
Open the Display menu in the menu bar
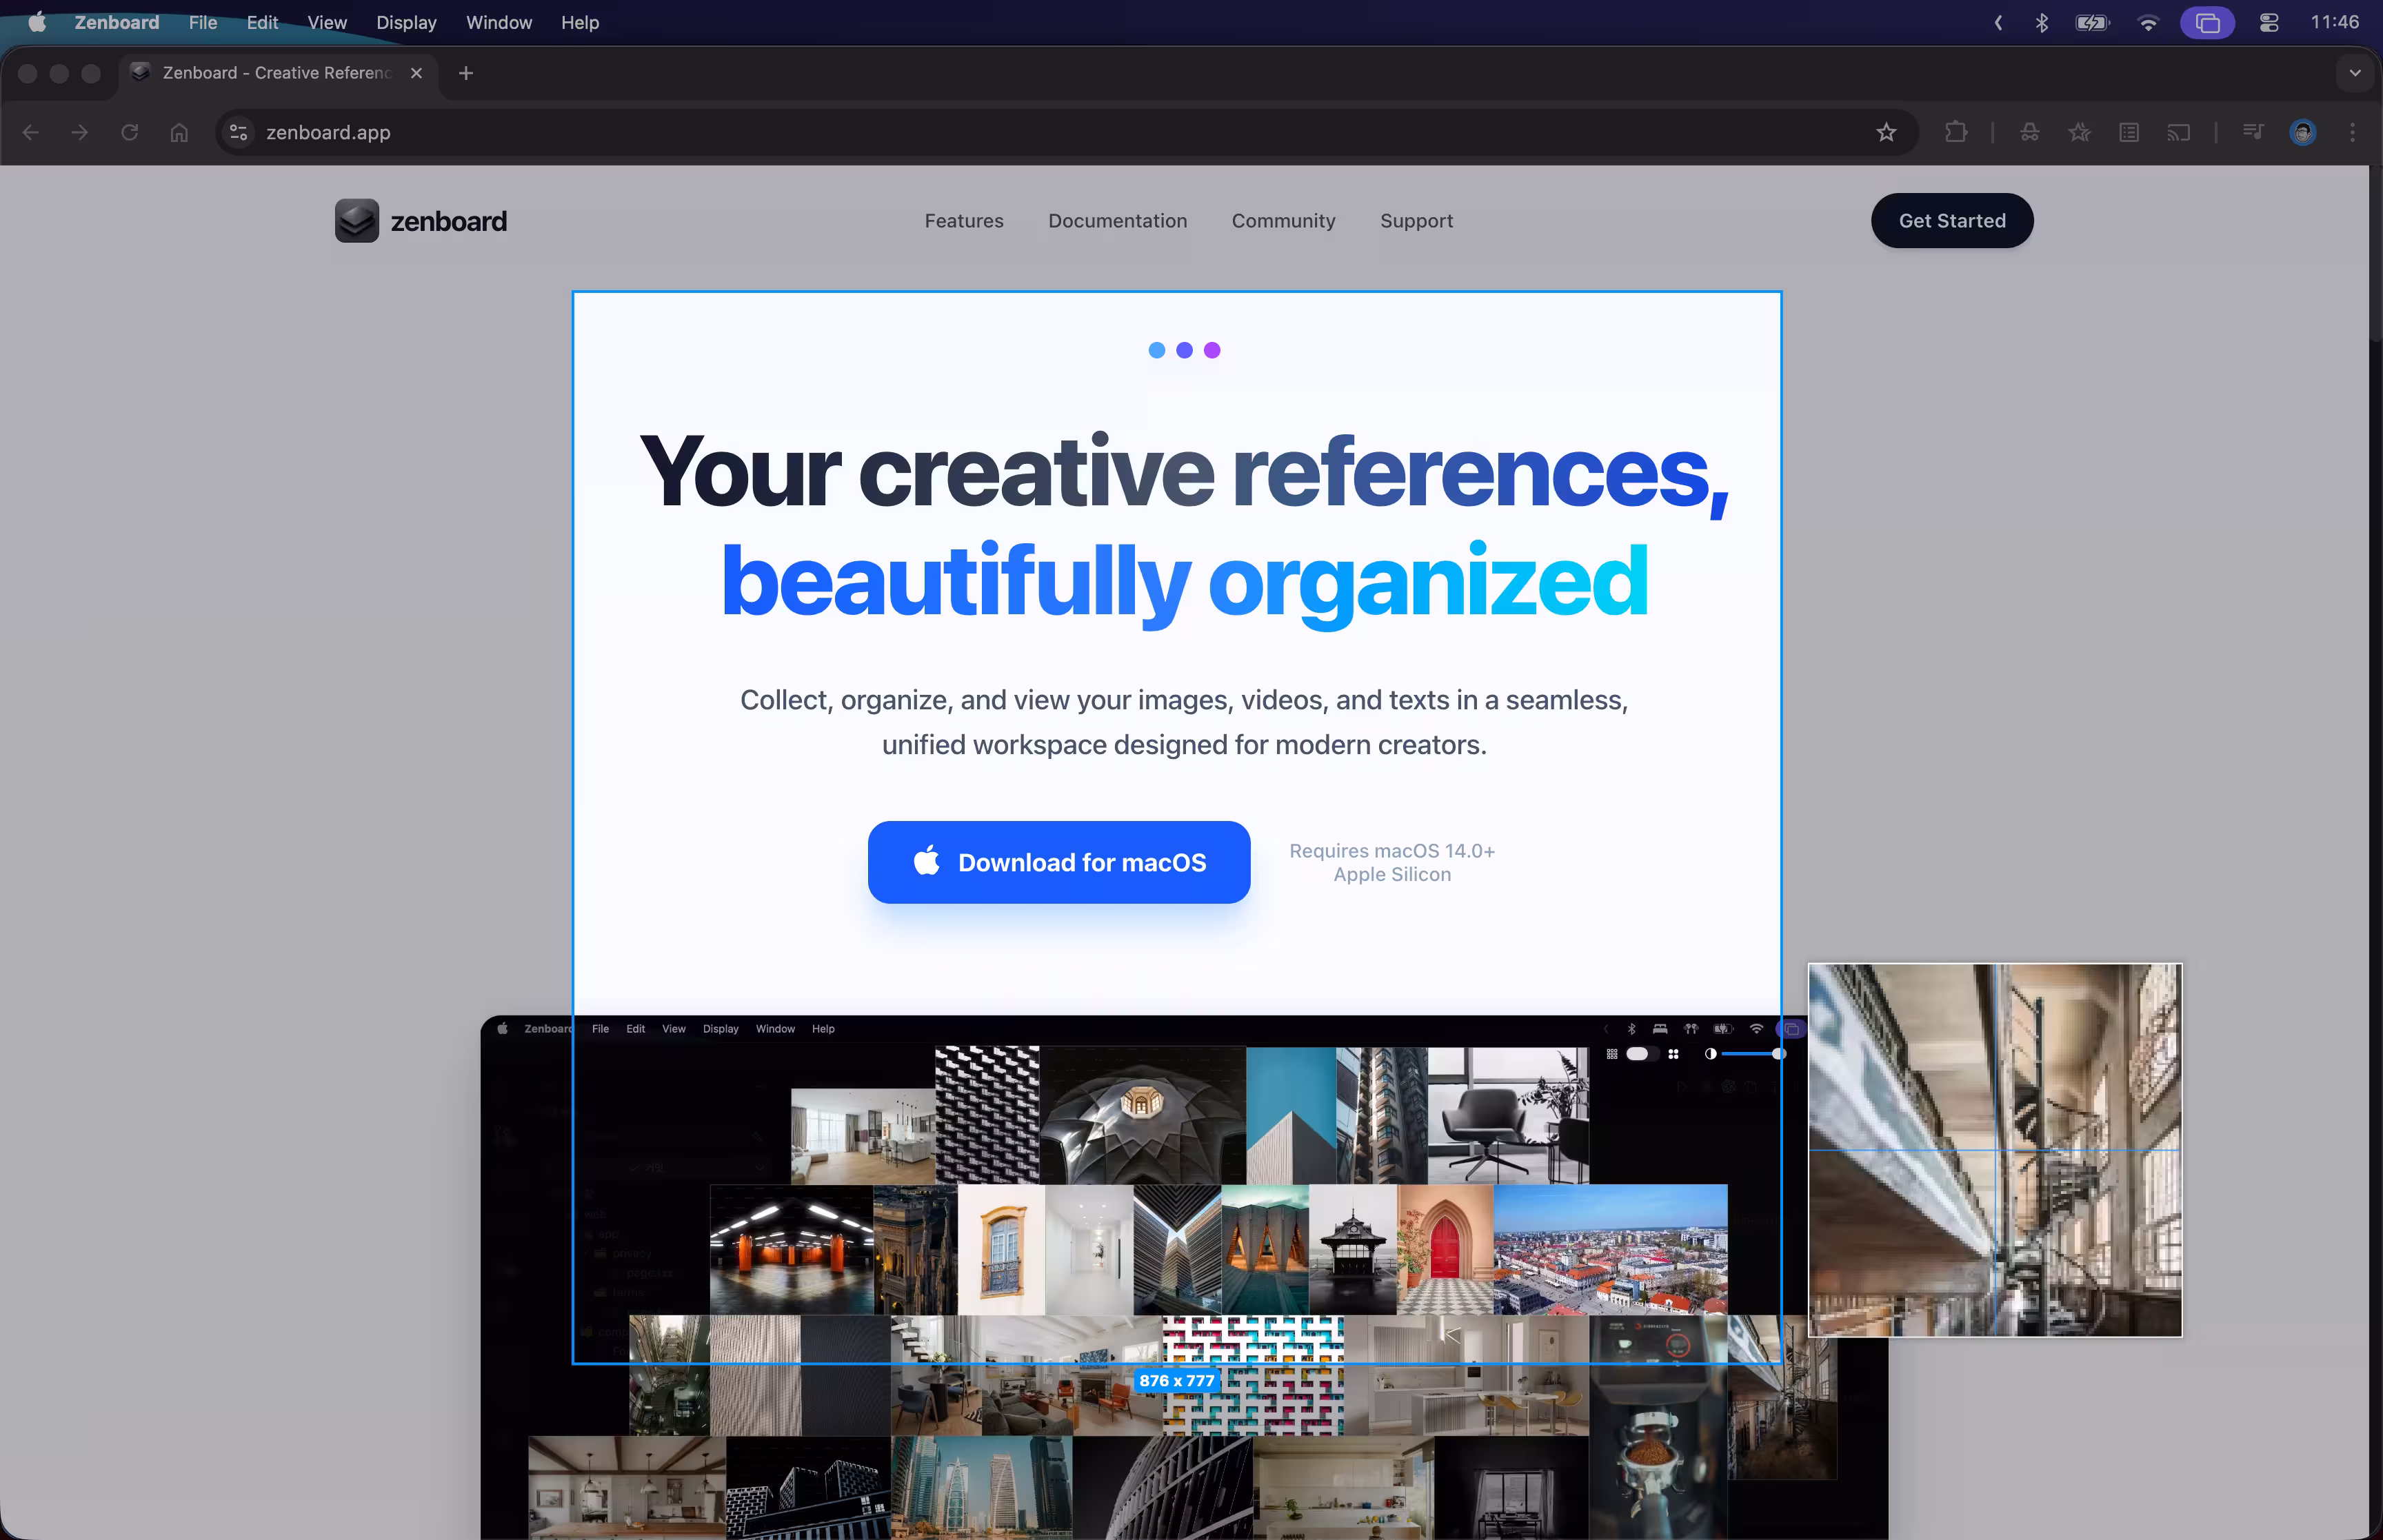(x=405, y=22)
